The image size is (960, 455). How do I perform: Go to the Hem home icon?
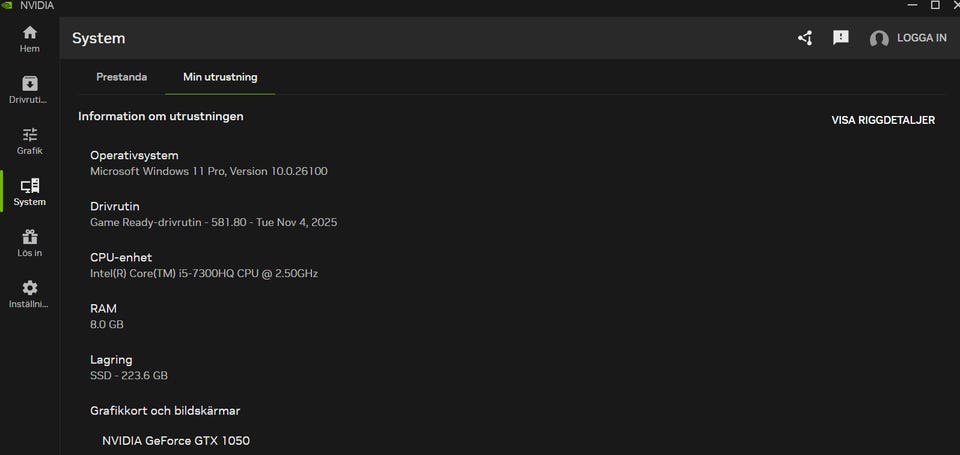(29, 33)
